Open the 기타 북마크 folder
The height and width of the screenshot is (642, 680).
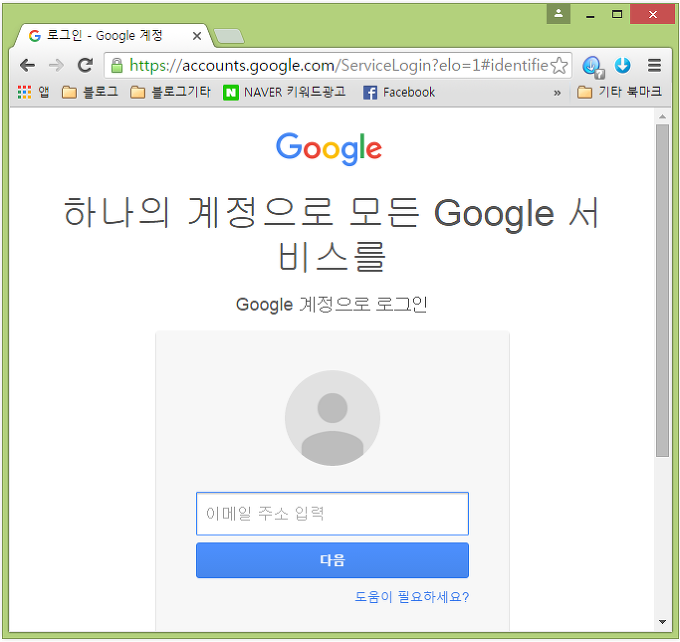click(619, 92)
